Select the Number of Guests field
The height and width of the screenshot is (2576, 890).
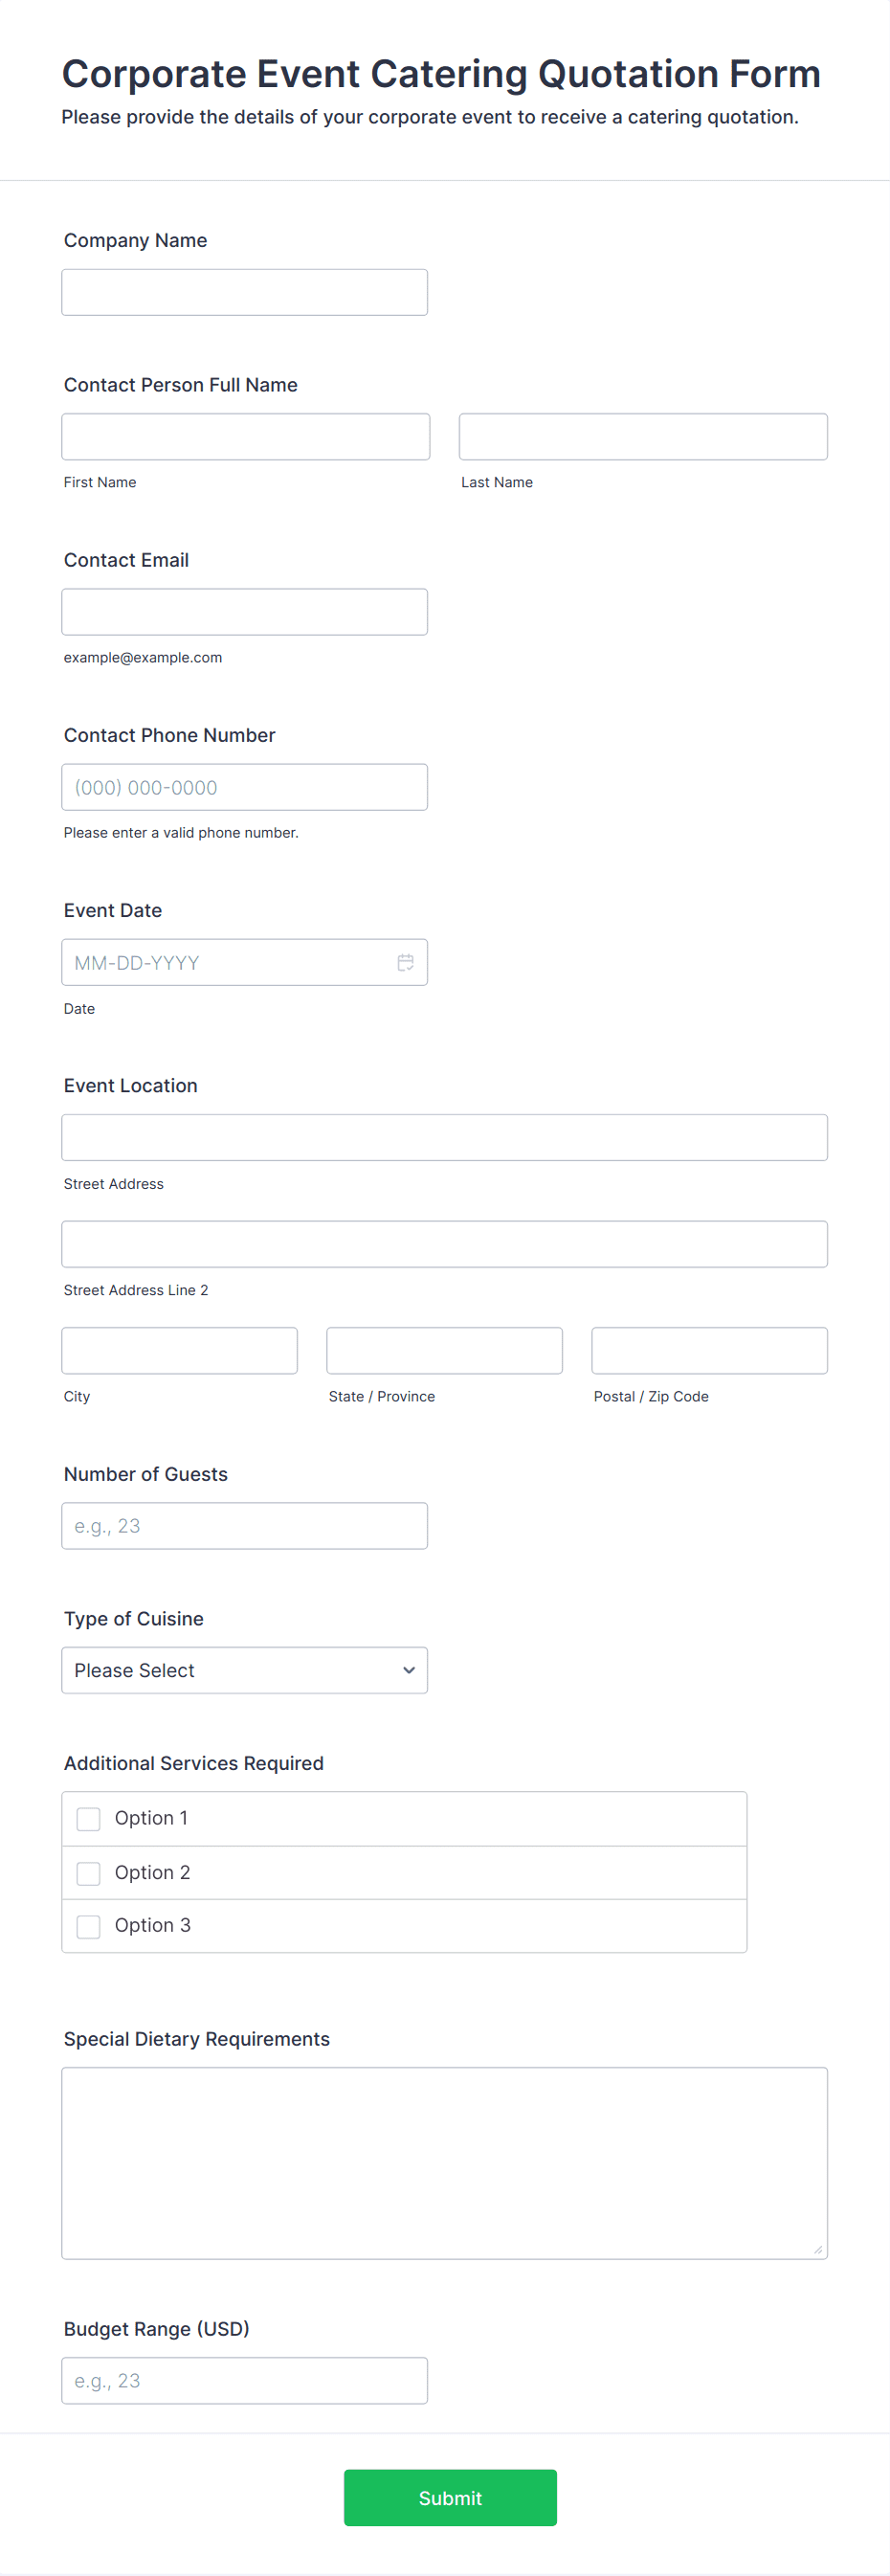(244, 1526)
